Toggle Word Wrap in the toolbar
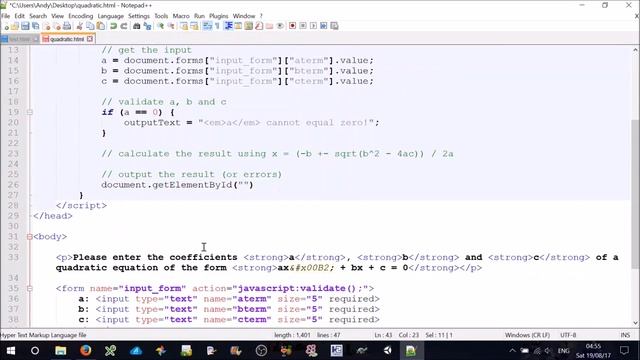The image size is (640, 360). coord(207,26)
